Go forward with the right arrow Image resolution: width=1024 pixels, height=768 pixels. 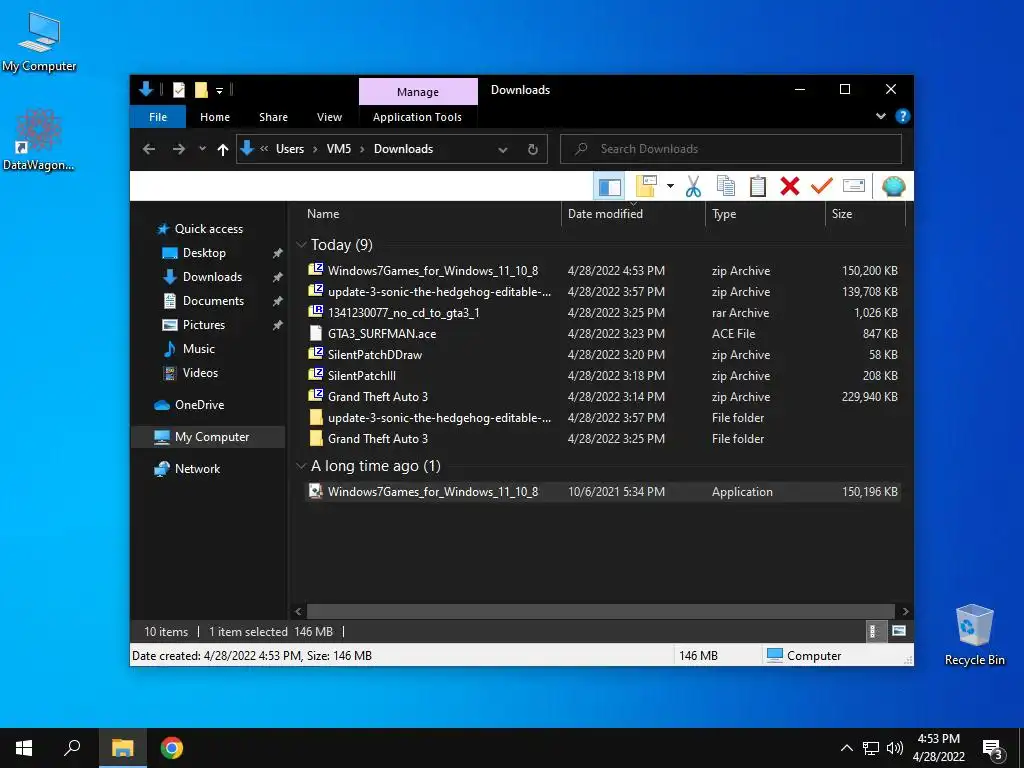click(x=178, y=149)
